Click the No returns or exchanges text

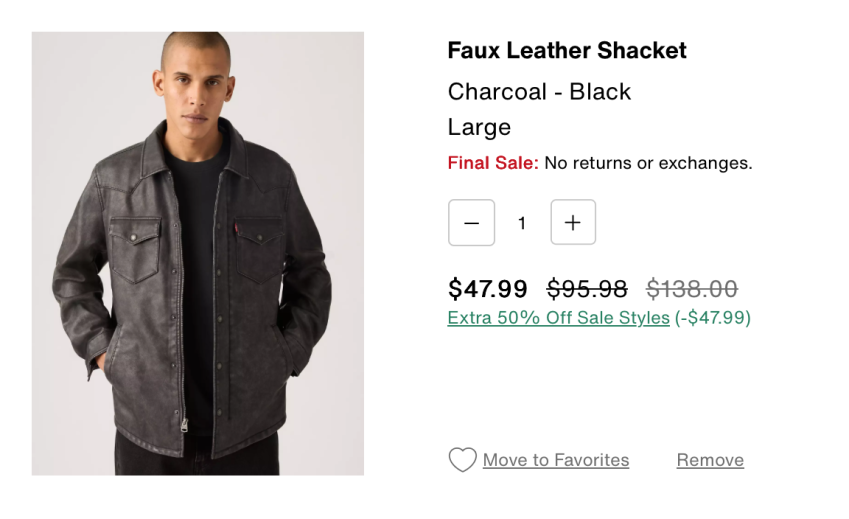[648, 163]
